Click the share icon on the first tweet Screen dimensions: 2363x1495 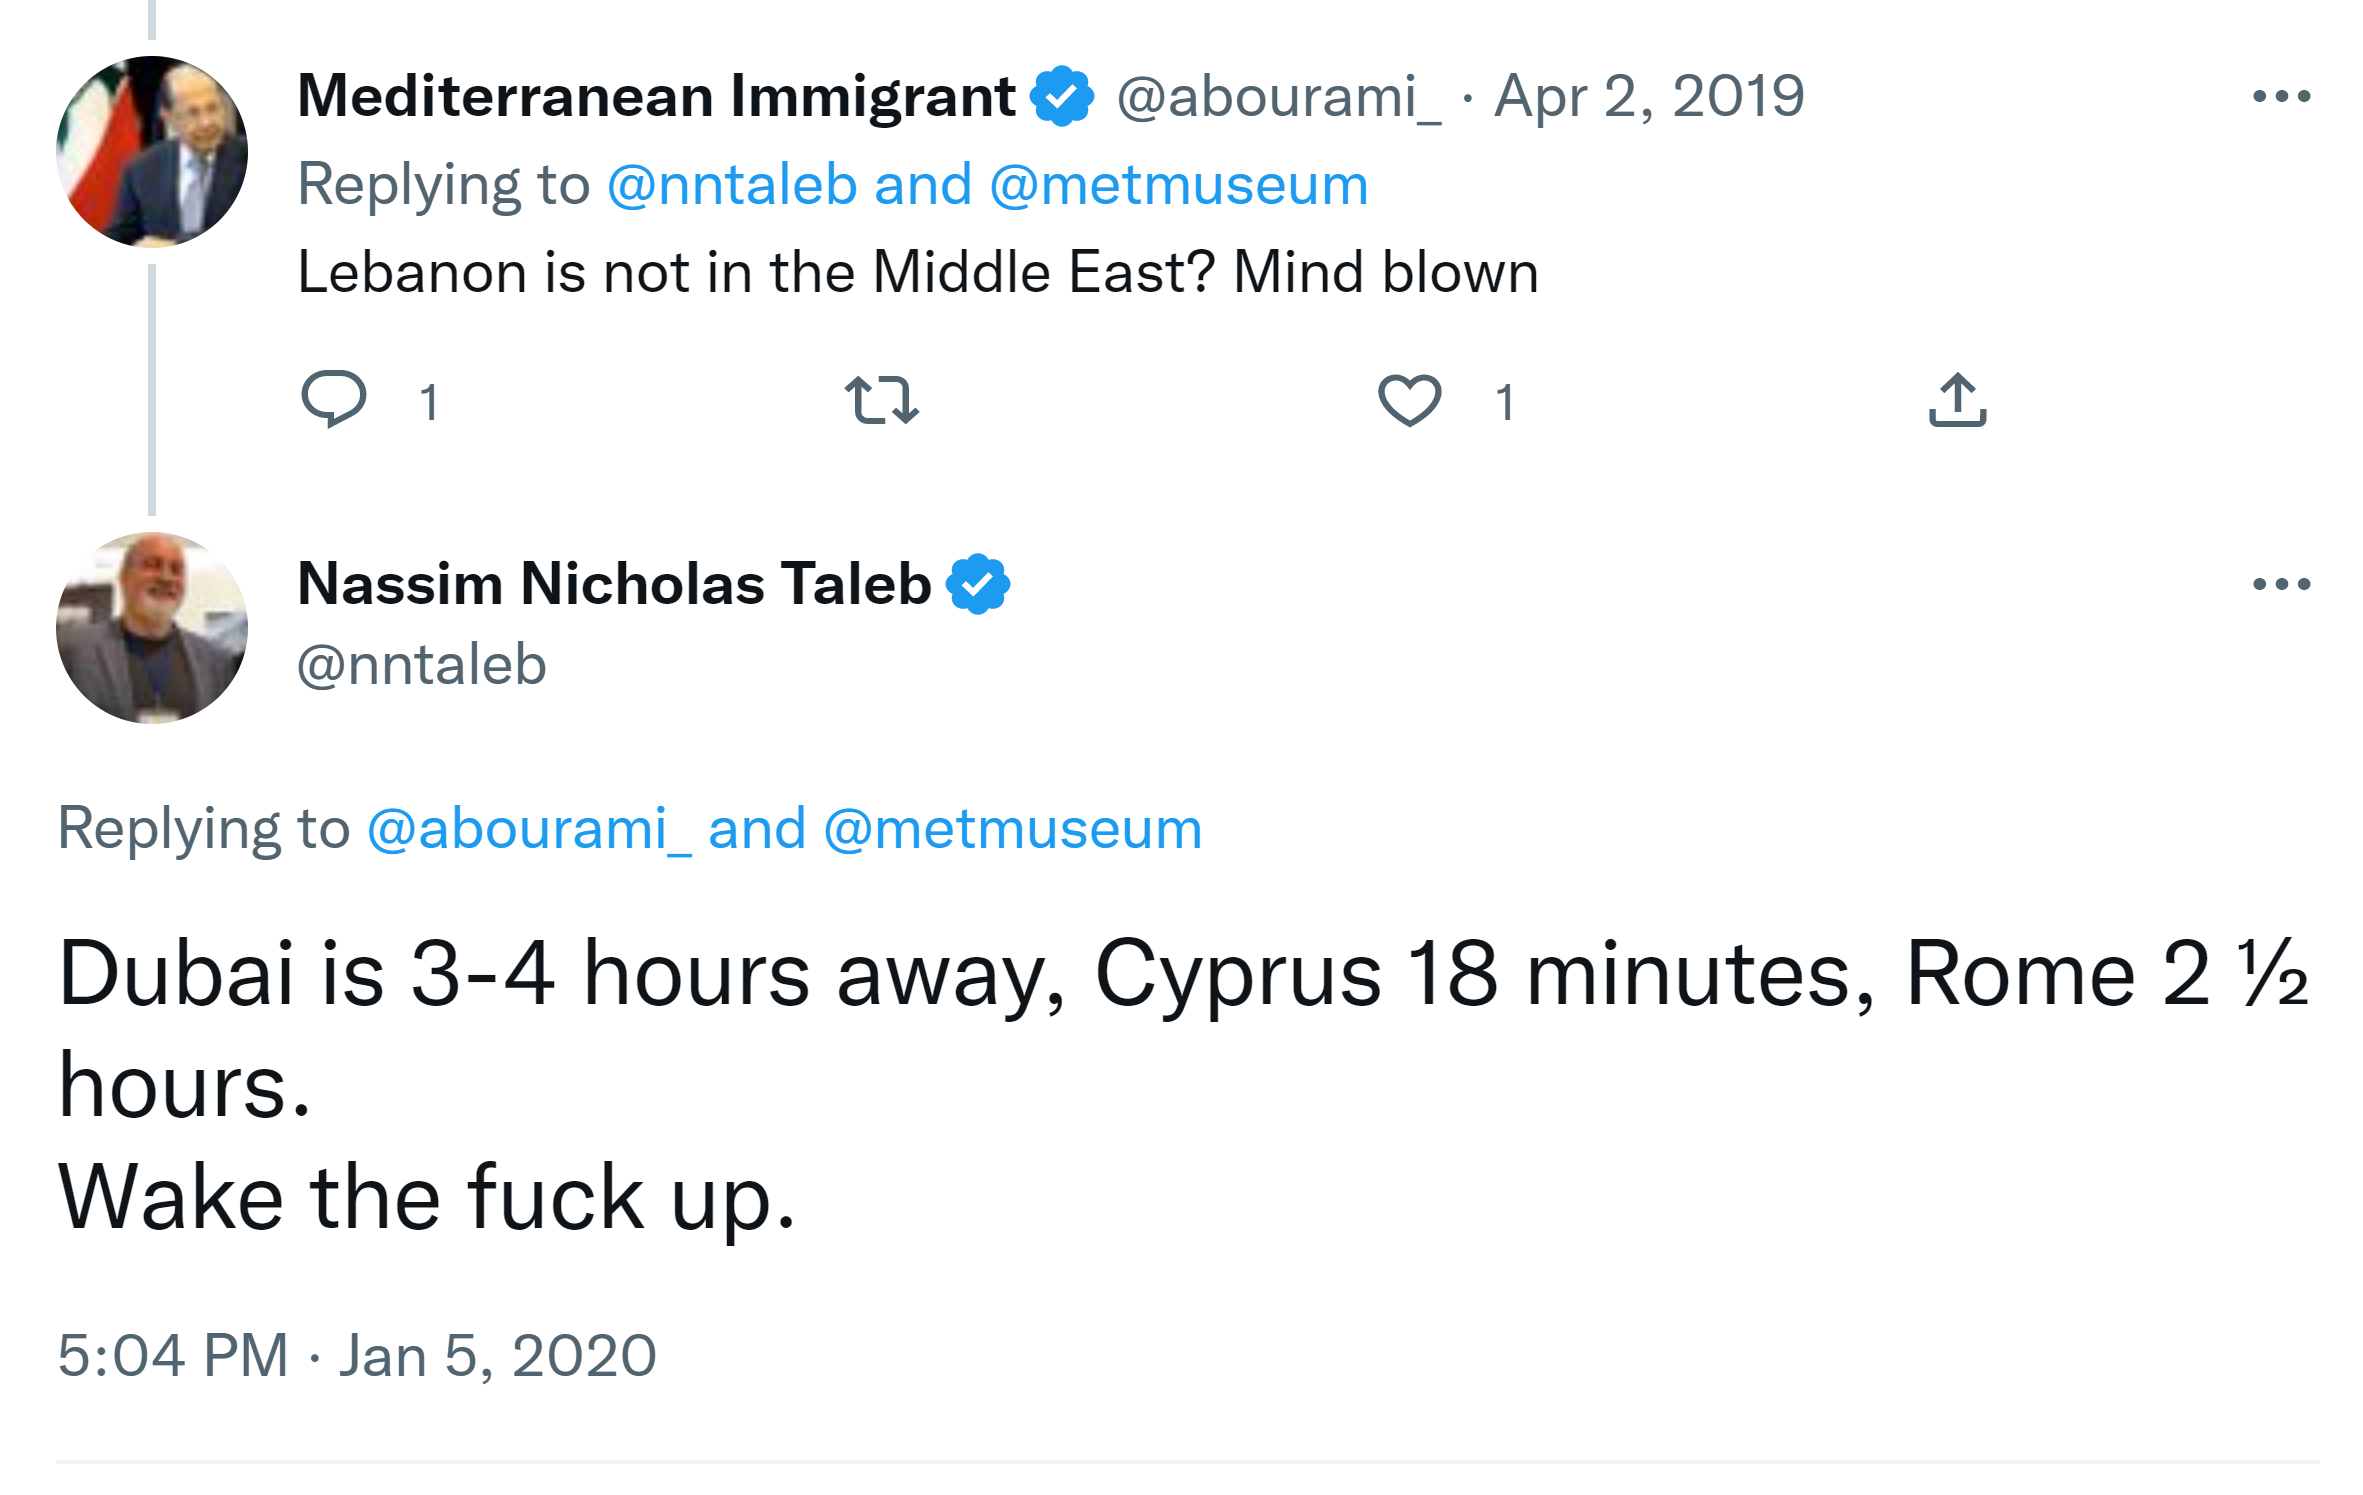click(1957, 400)
